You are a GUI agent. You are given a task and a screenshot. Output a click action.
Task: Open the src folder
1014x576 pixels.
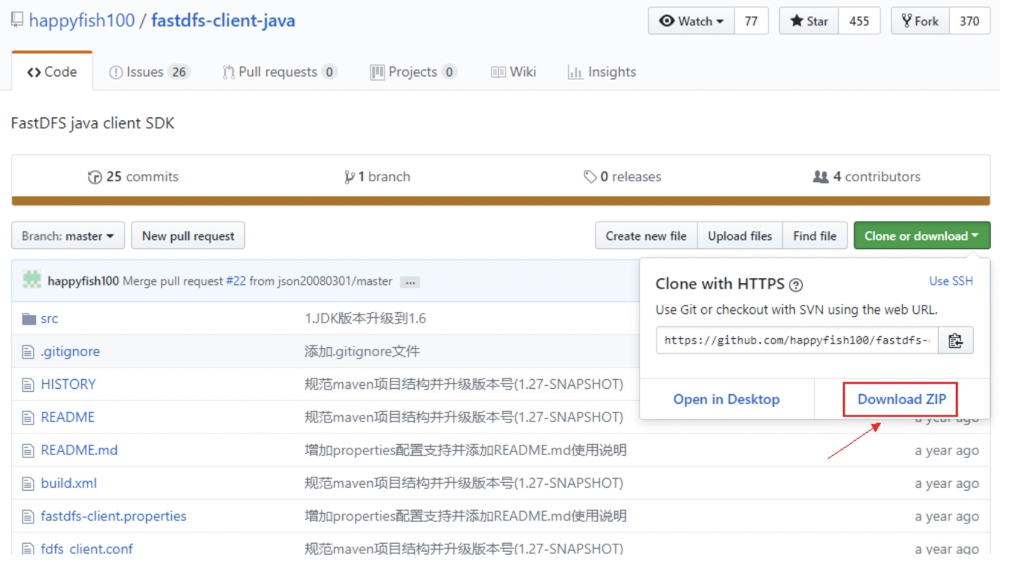pyautogui.click(x=49, y=319)
